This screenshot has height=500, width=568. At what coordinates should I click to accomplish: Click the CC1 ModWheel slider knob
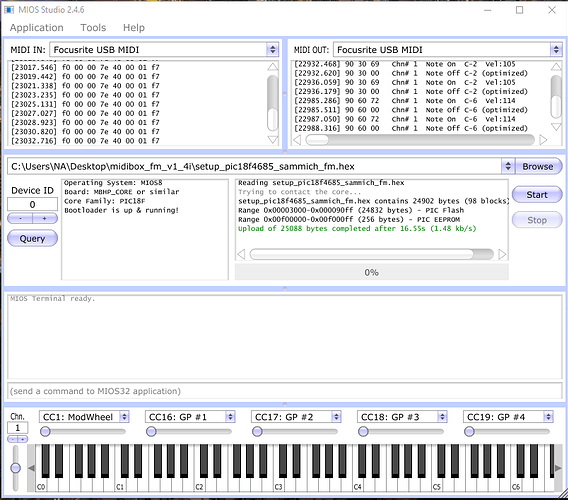coord(45,432)
